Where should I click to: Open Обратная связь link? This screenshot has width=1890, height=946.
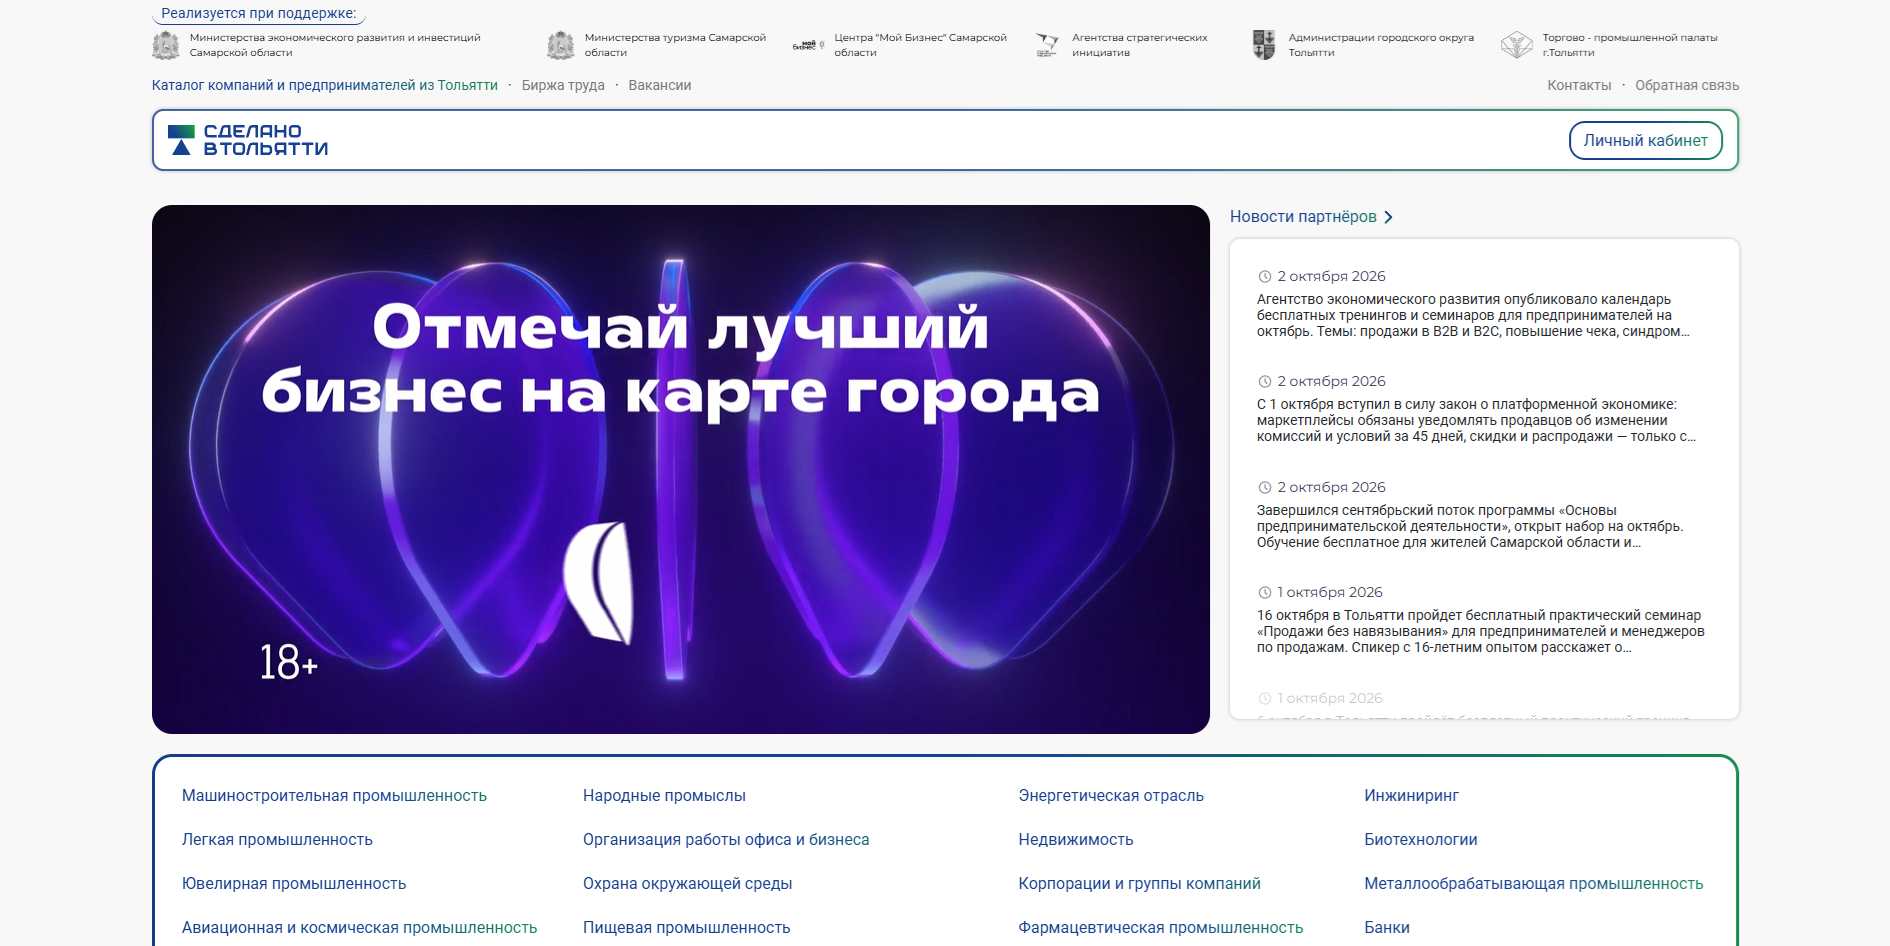coord(1687,85)
